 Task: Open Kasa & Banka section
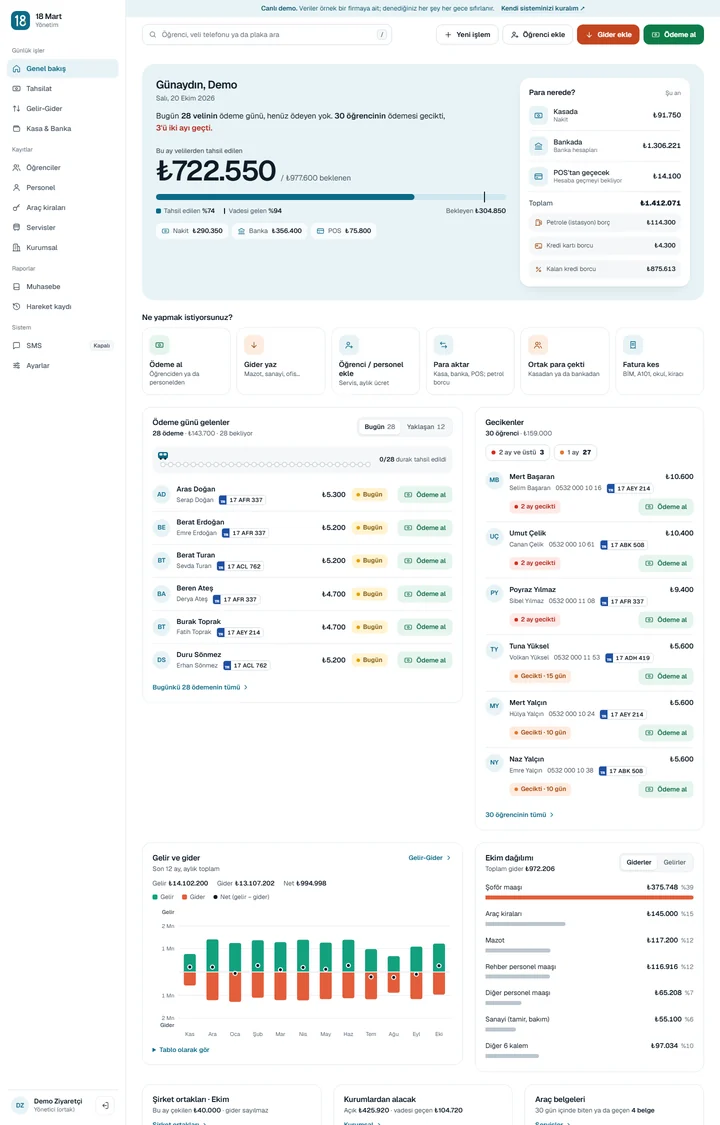[x=62, y=129]
